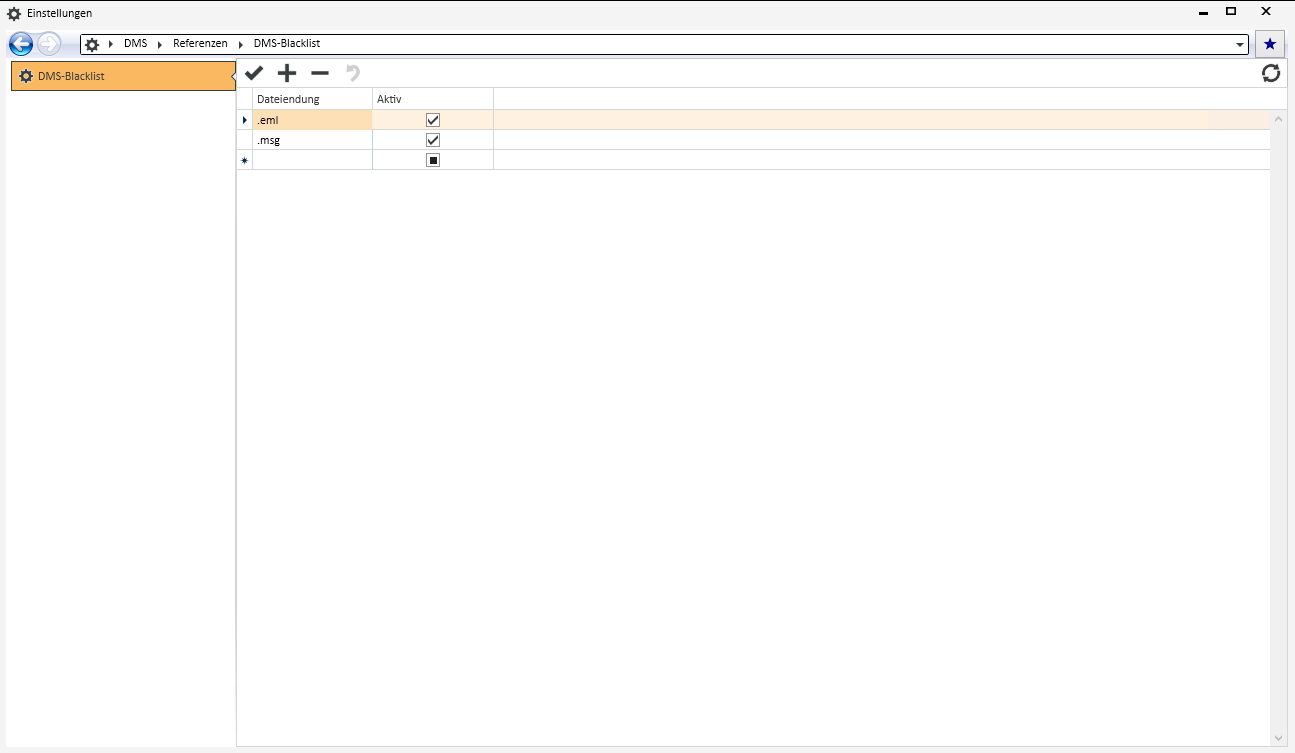Expand breadcrumb arrow before Referenzen

coord(160,44)
